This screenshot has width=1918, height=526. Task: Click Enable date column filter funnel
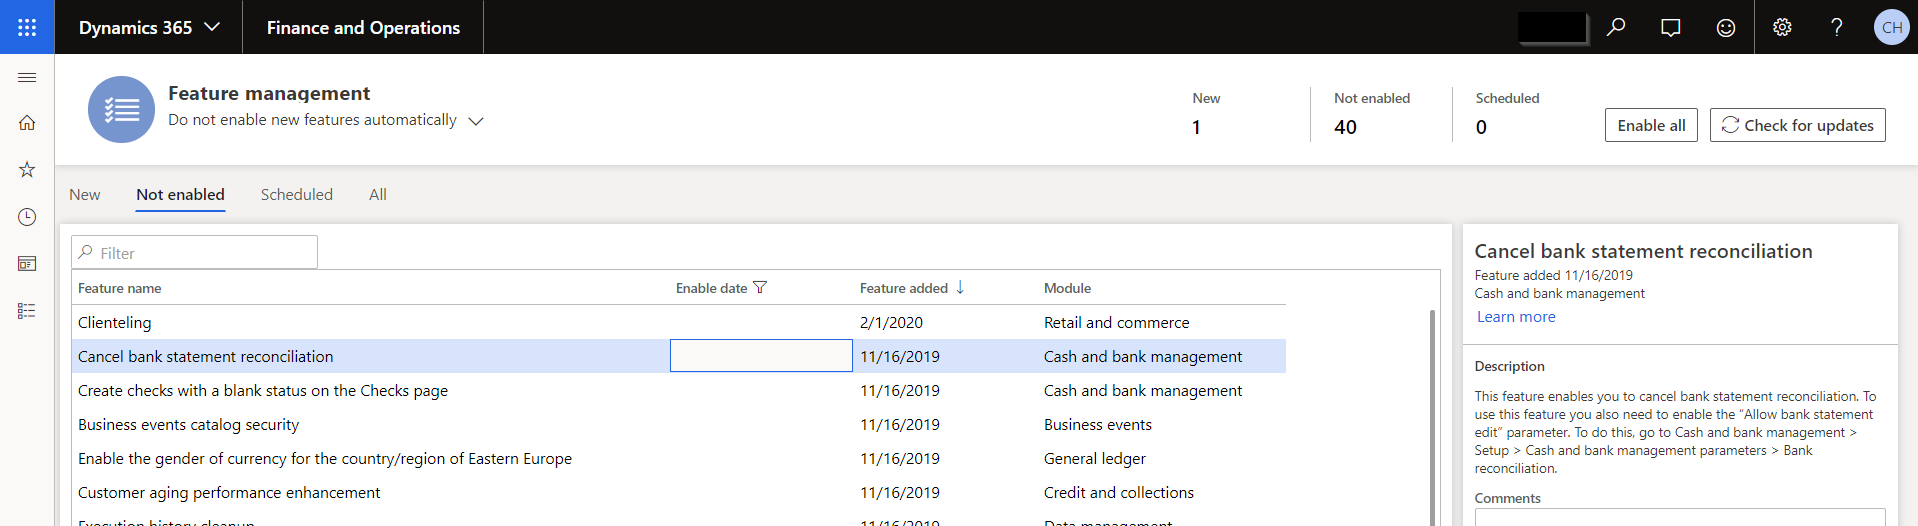(760, 288)
